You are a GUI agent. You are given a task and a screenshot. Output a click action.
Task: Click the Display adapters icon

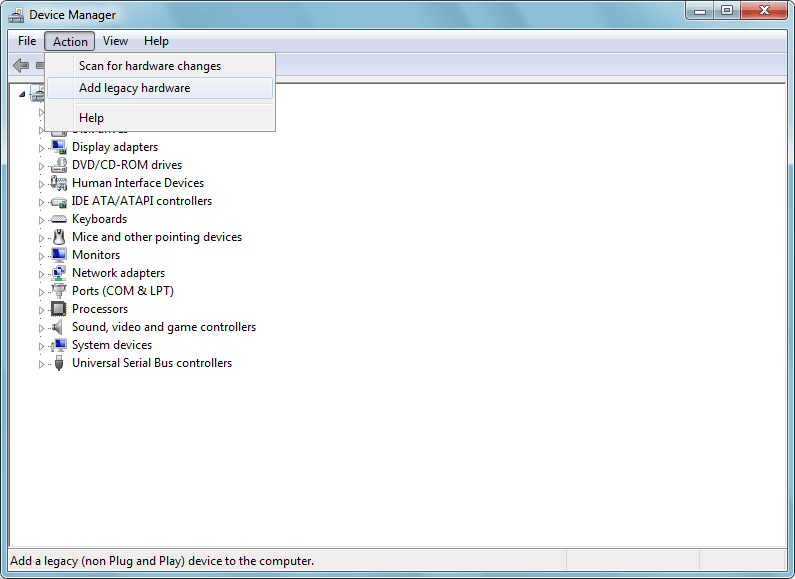point(59,147)
